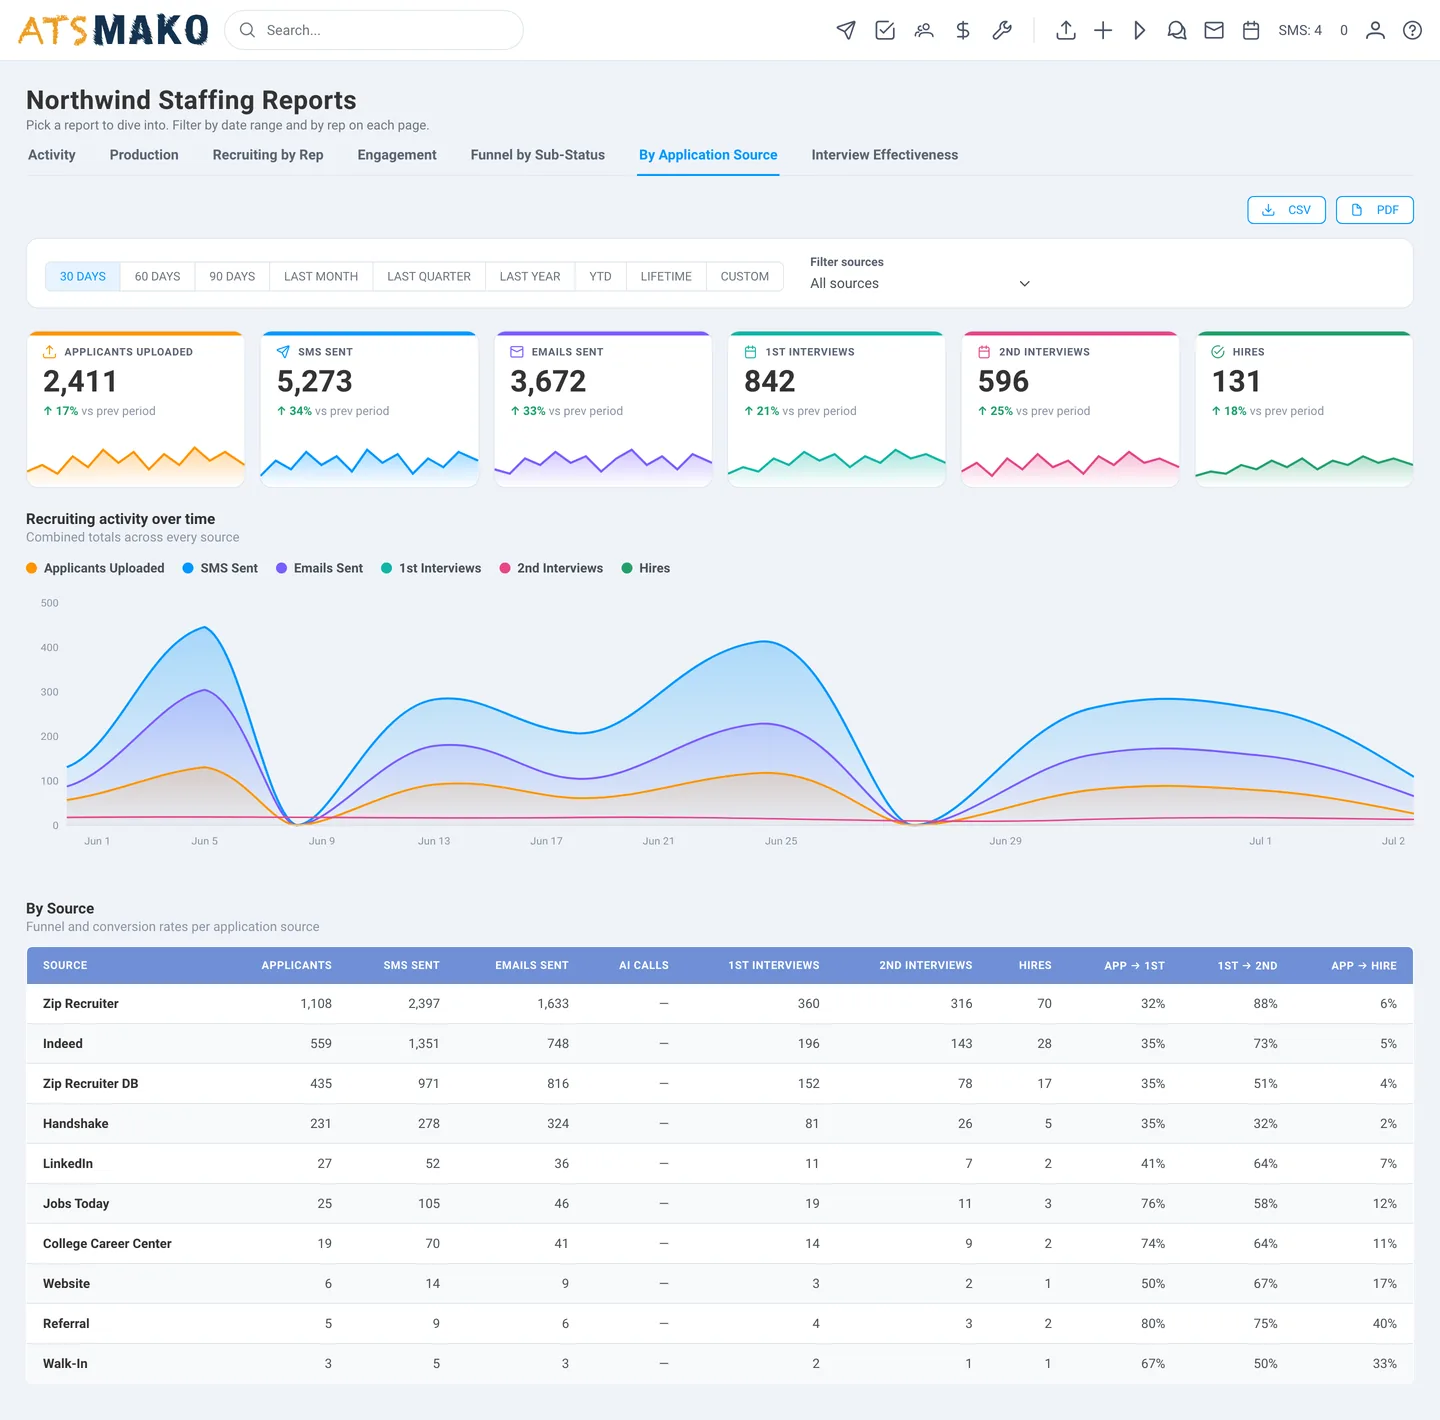Sort by Hires column header
Screen dimensions: 1440x1420
1035,965
